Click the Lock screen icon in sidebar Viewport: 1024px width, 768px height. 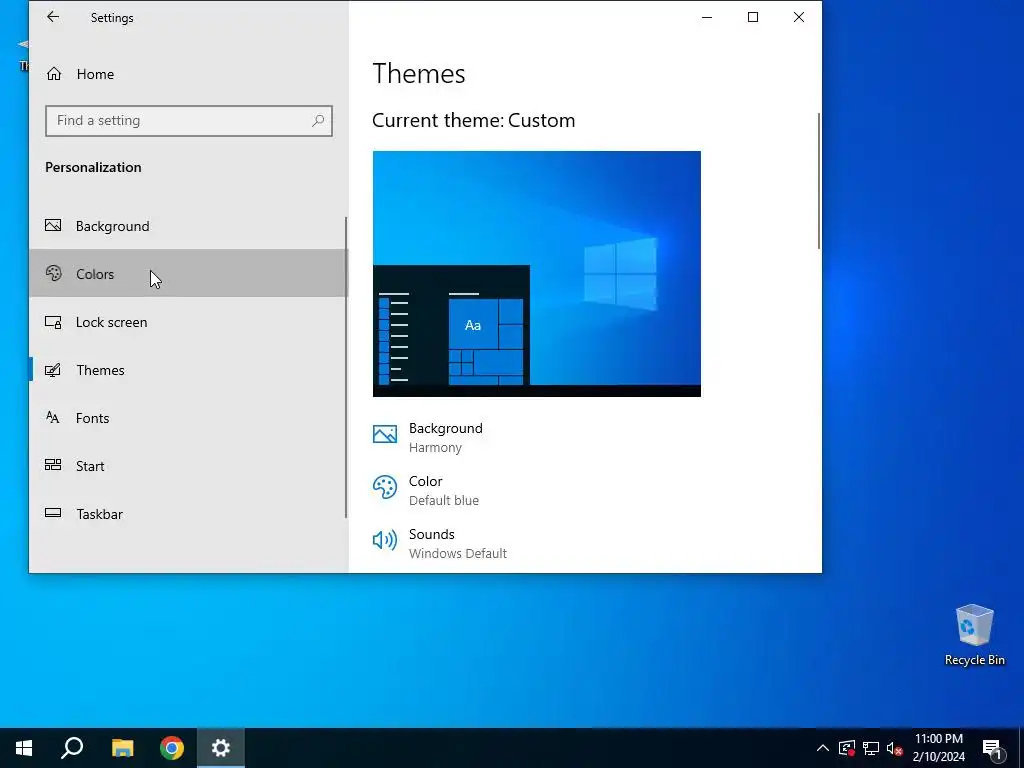point(53,322)
